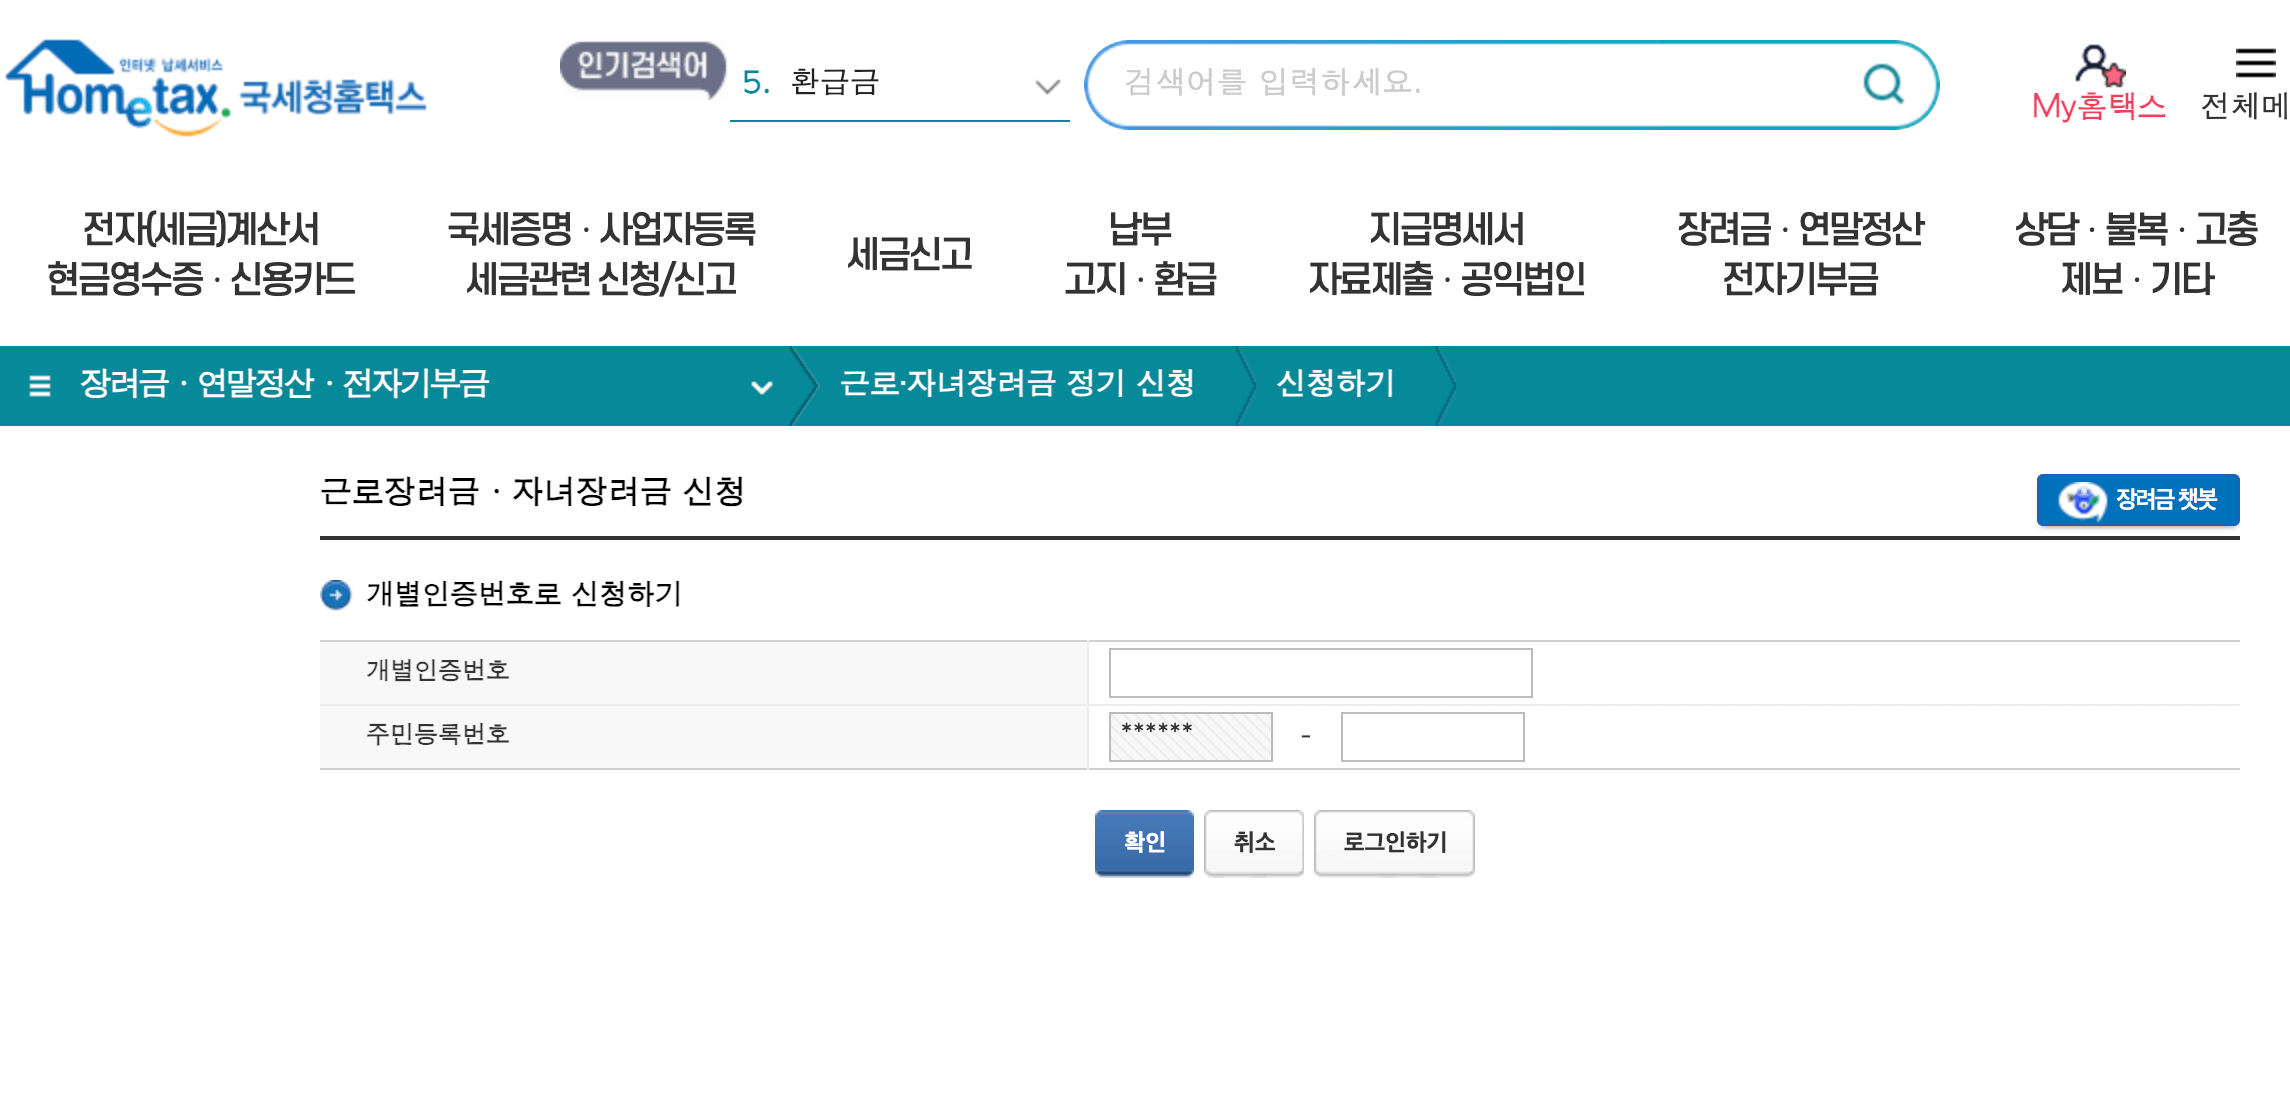Open 전자(세금)계산서 현금영수증·신용카드 menu
The image size is (2290, 1110).
pos(201,254)
